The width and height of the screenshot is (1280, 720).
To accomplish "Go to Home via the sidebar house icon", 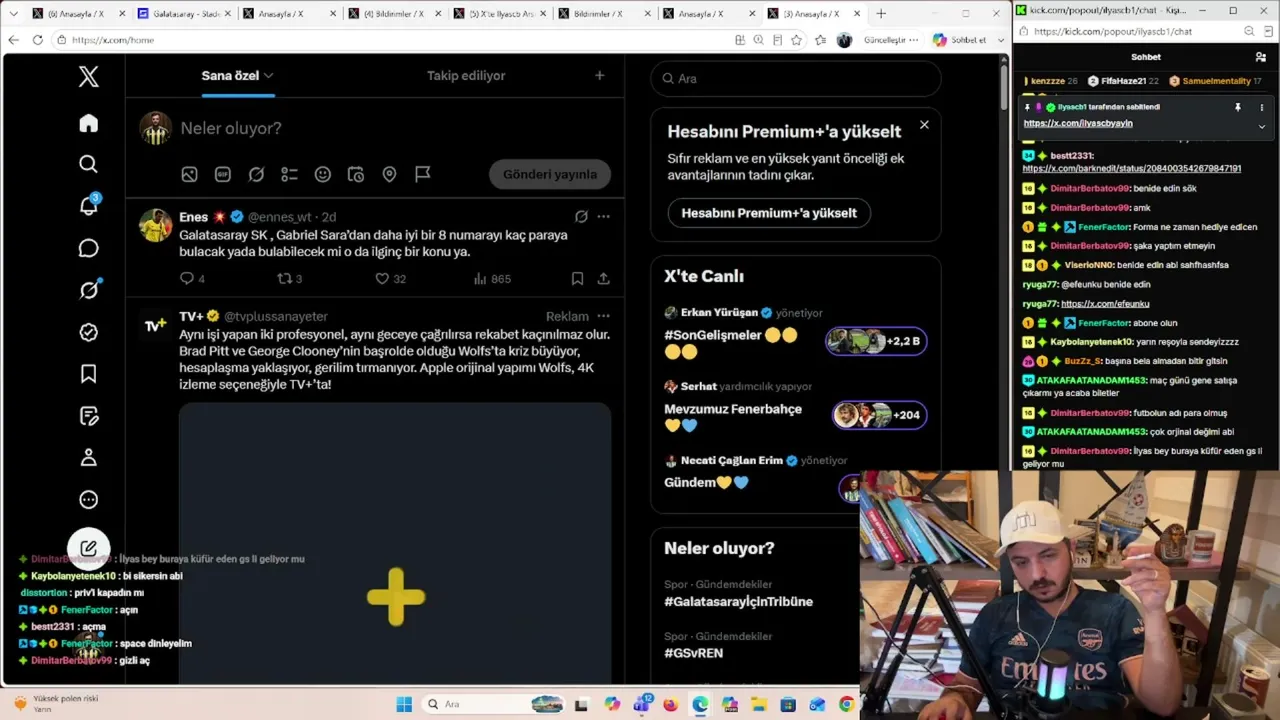I will click(89, 123).
